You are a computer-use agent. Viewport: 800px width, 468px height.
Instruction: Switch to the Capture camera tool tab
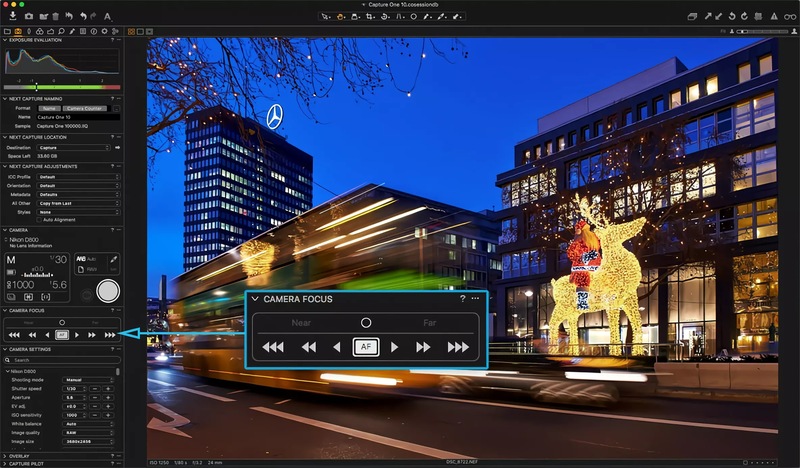coord(18,31)
